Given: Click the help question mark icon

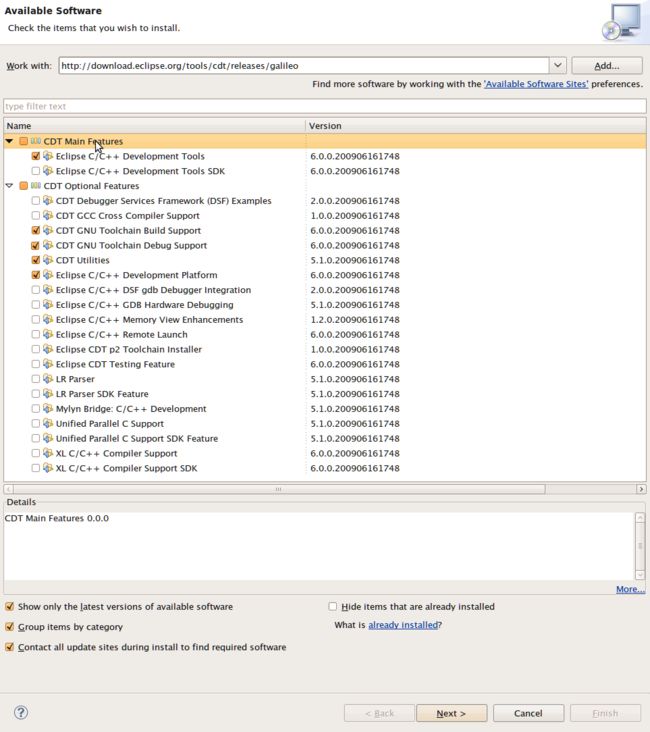Looking at the screenshot, I should click(21, 712).
